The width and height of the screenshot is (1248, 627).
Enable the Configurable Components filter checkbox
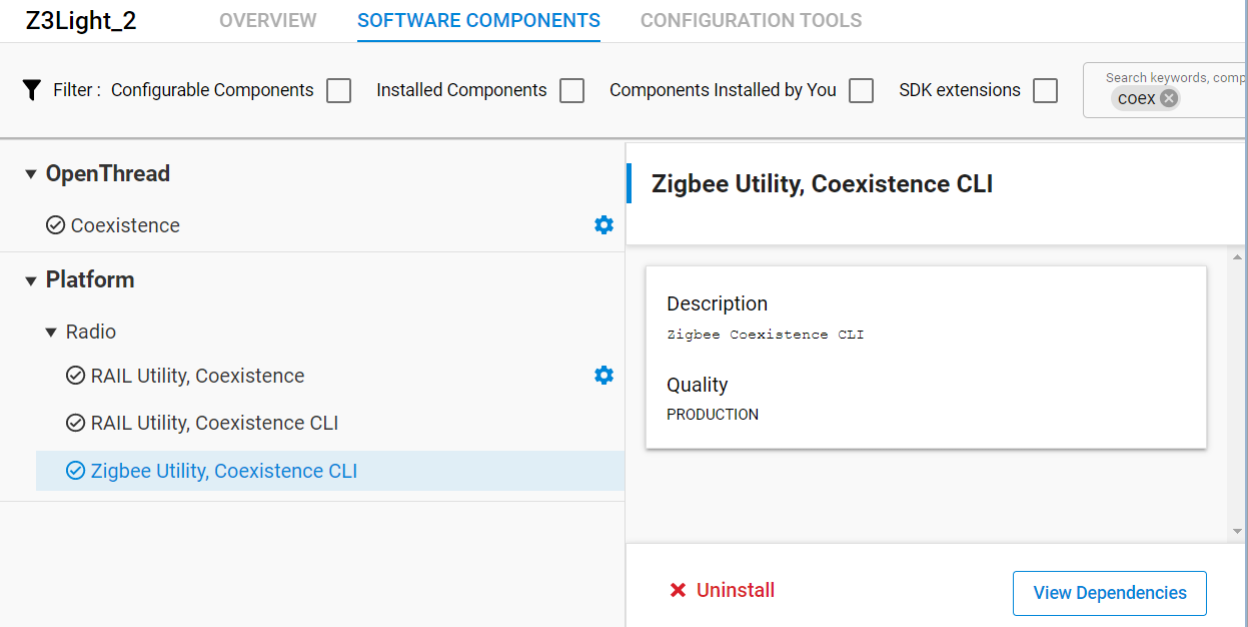click(339, 91)
